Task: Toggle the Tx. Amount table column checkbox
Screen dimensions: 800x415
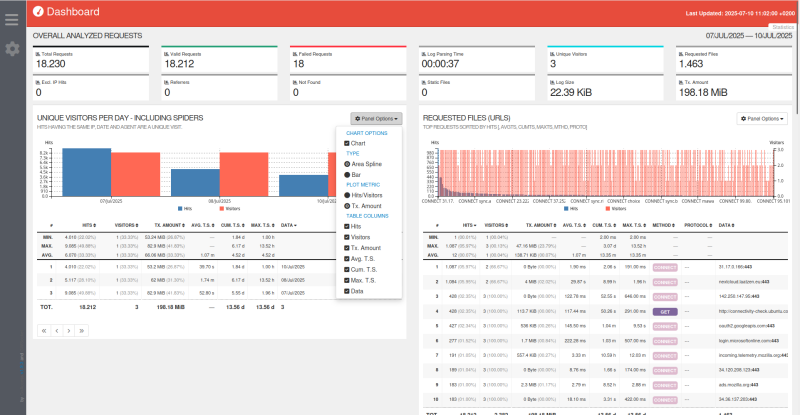Action: click(x=347, y=247)
